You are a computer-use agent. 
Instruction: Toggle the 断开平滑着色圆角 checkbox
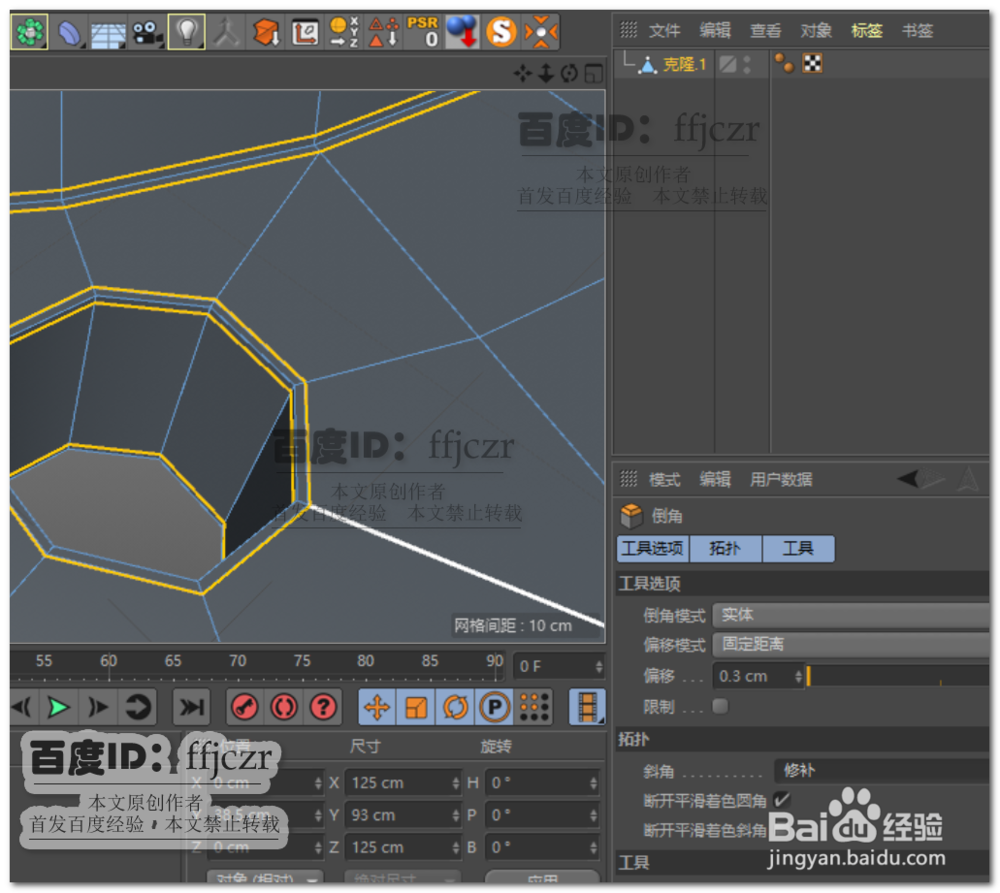pyautogui.click(x=781, y=800)
